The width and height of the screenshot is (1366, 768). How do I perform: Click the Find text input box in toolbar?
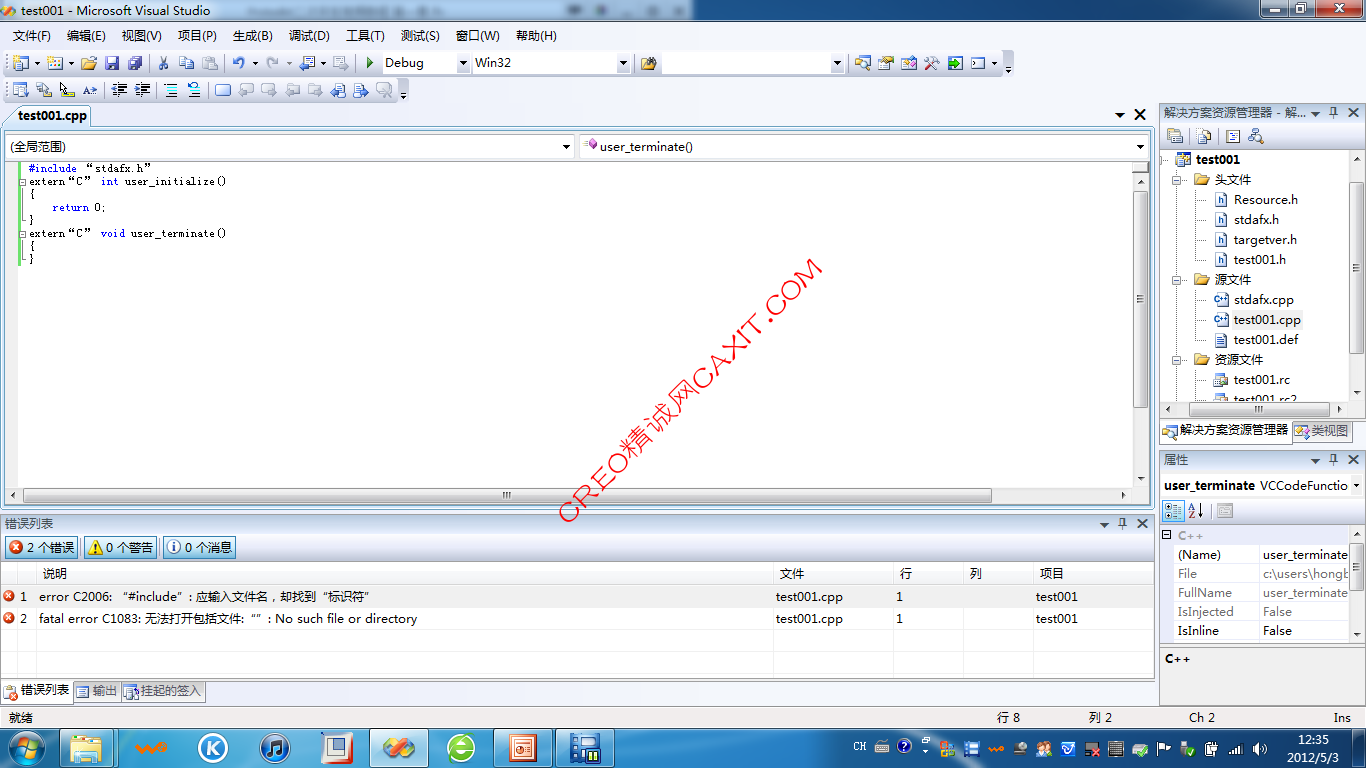(x=746, y=63)
